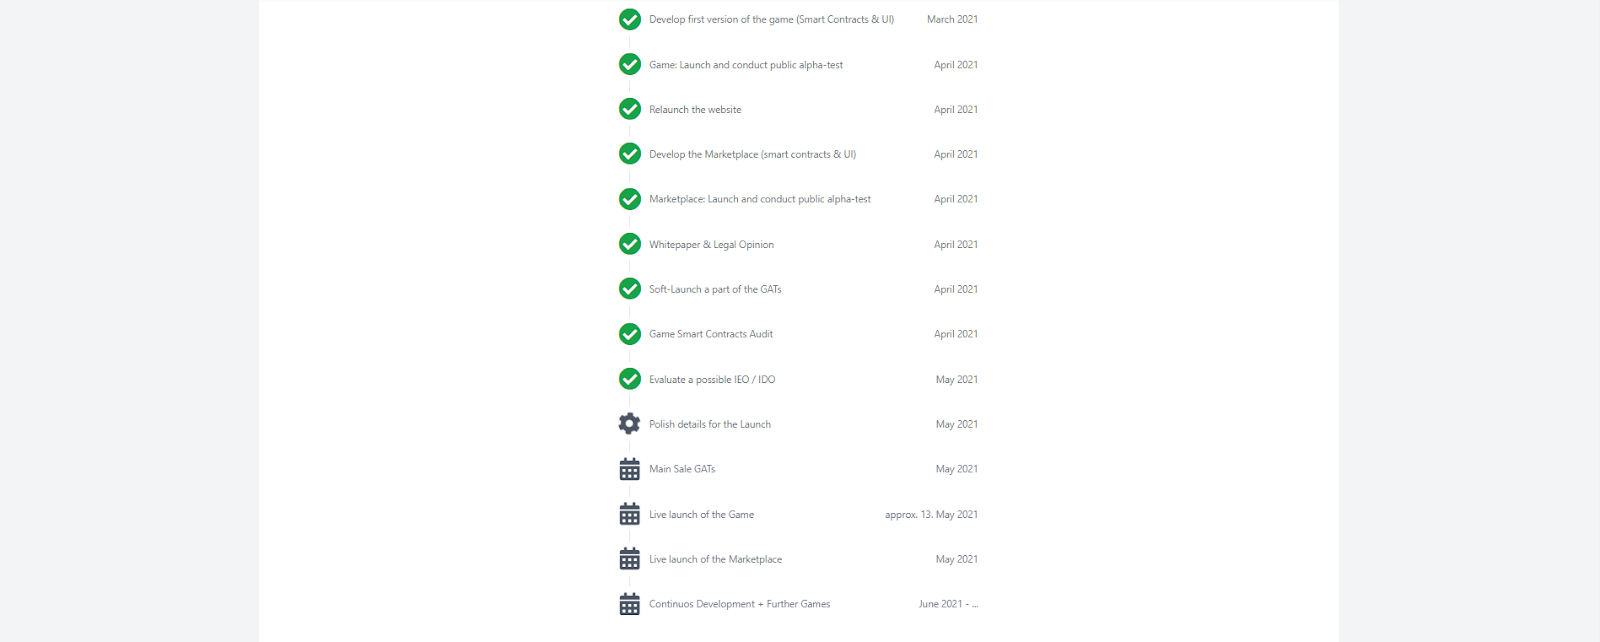Click green checkmark beside Relaunch the website

[630, 109]
